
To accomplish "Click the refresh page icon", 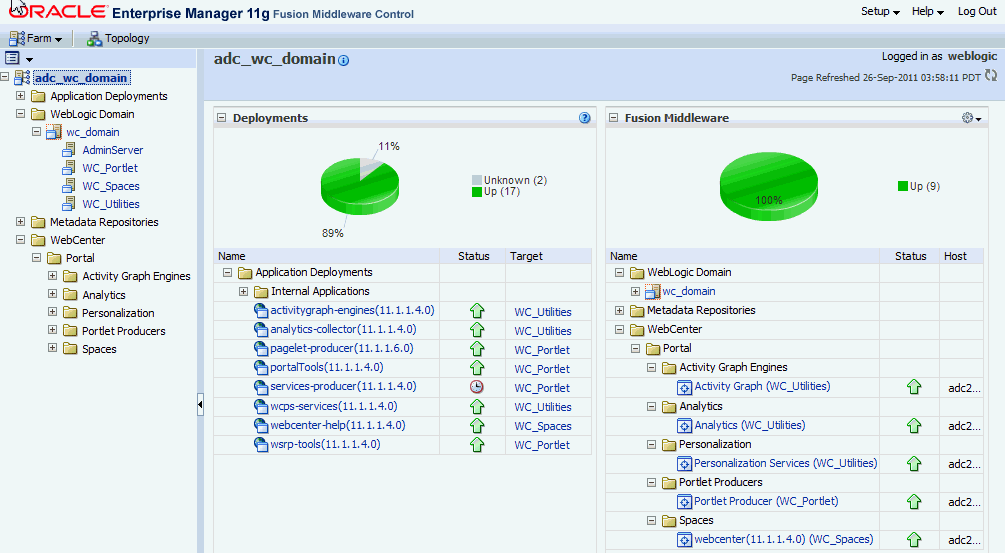I will (x=991, y=76).
